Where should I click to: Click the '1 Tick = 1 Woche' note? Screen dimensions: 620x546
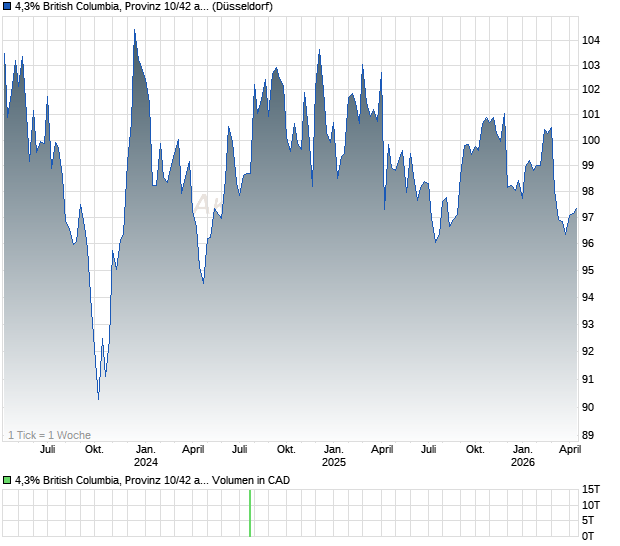click(49, 435)
